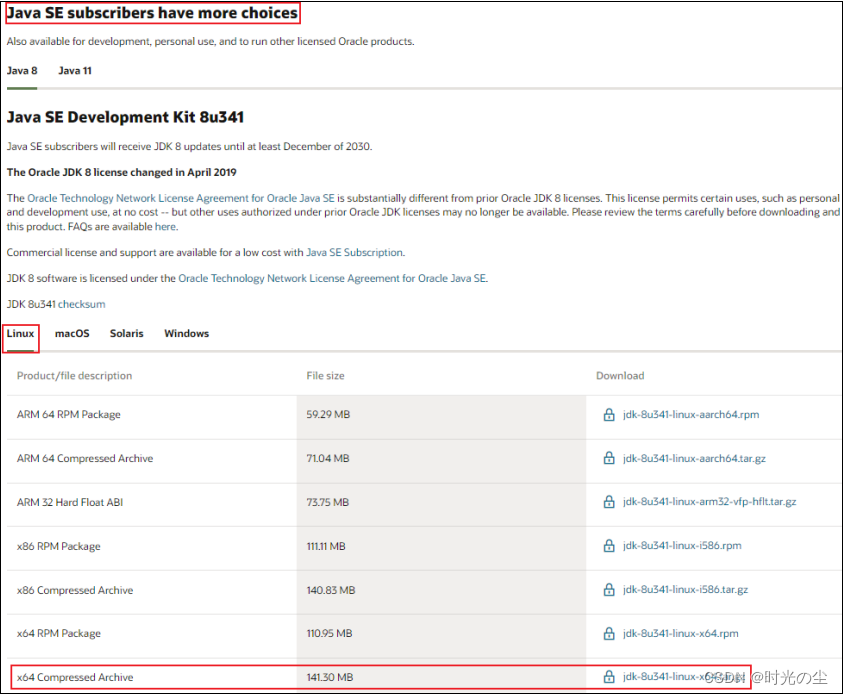Select the Solaris platform tab

[127, 334]
